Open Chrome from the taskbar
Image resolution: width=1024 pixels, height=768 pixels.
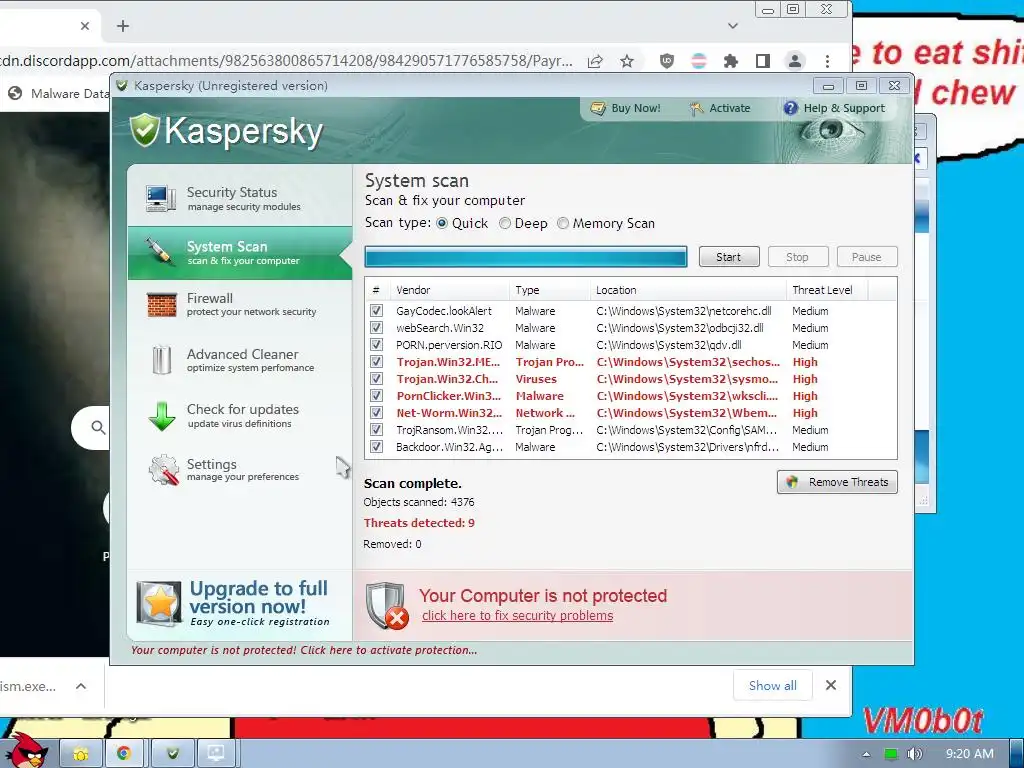tap(124, 754)
